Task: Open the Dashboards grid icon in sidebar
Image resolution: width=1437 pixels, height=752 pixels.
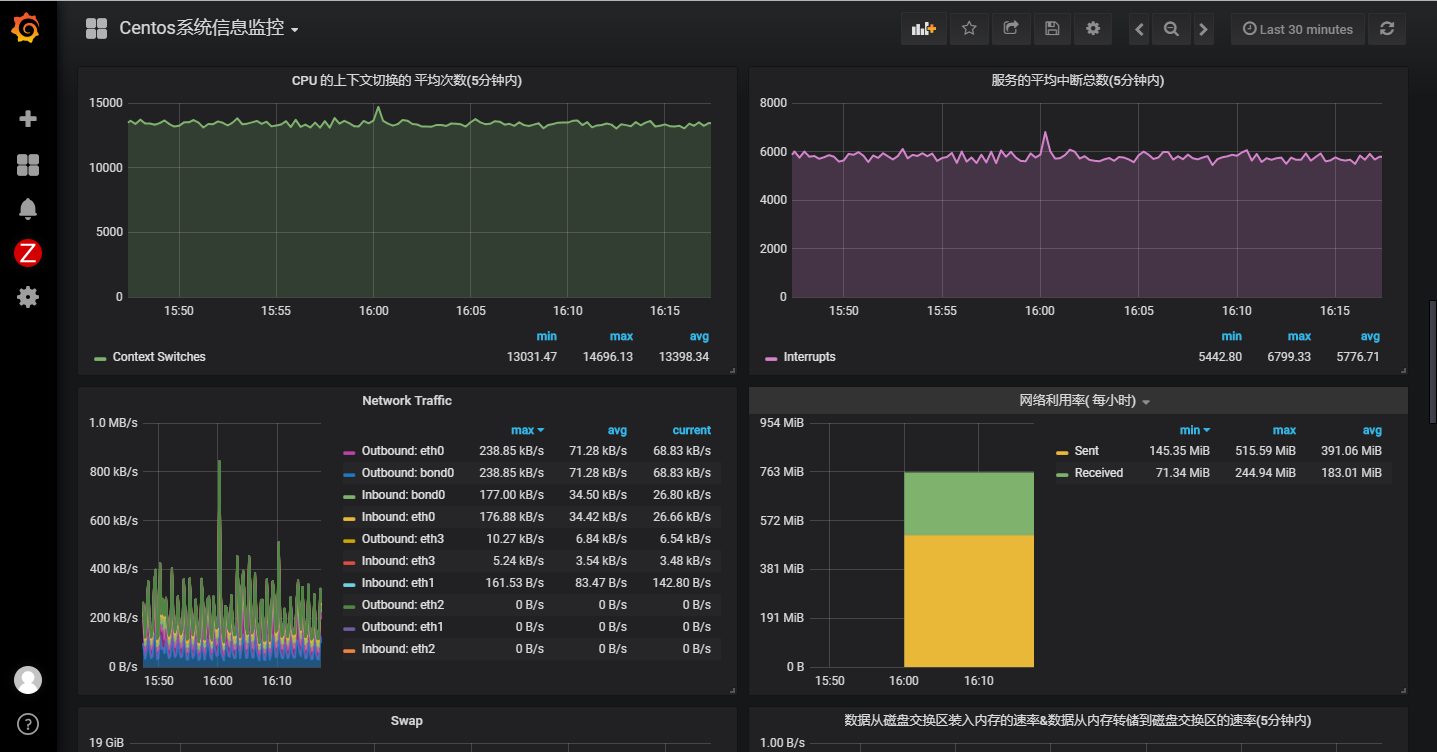Action: 28,165
